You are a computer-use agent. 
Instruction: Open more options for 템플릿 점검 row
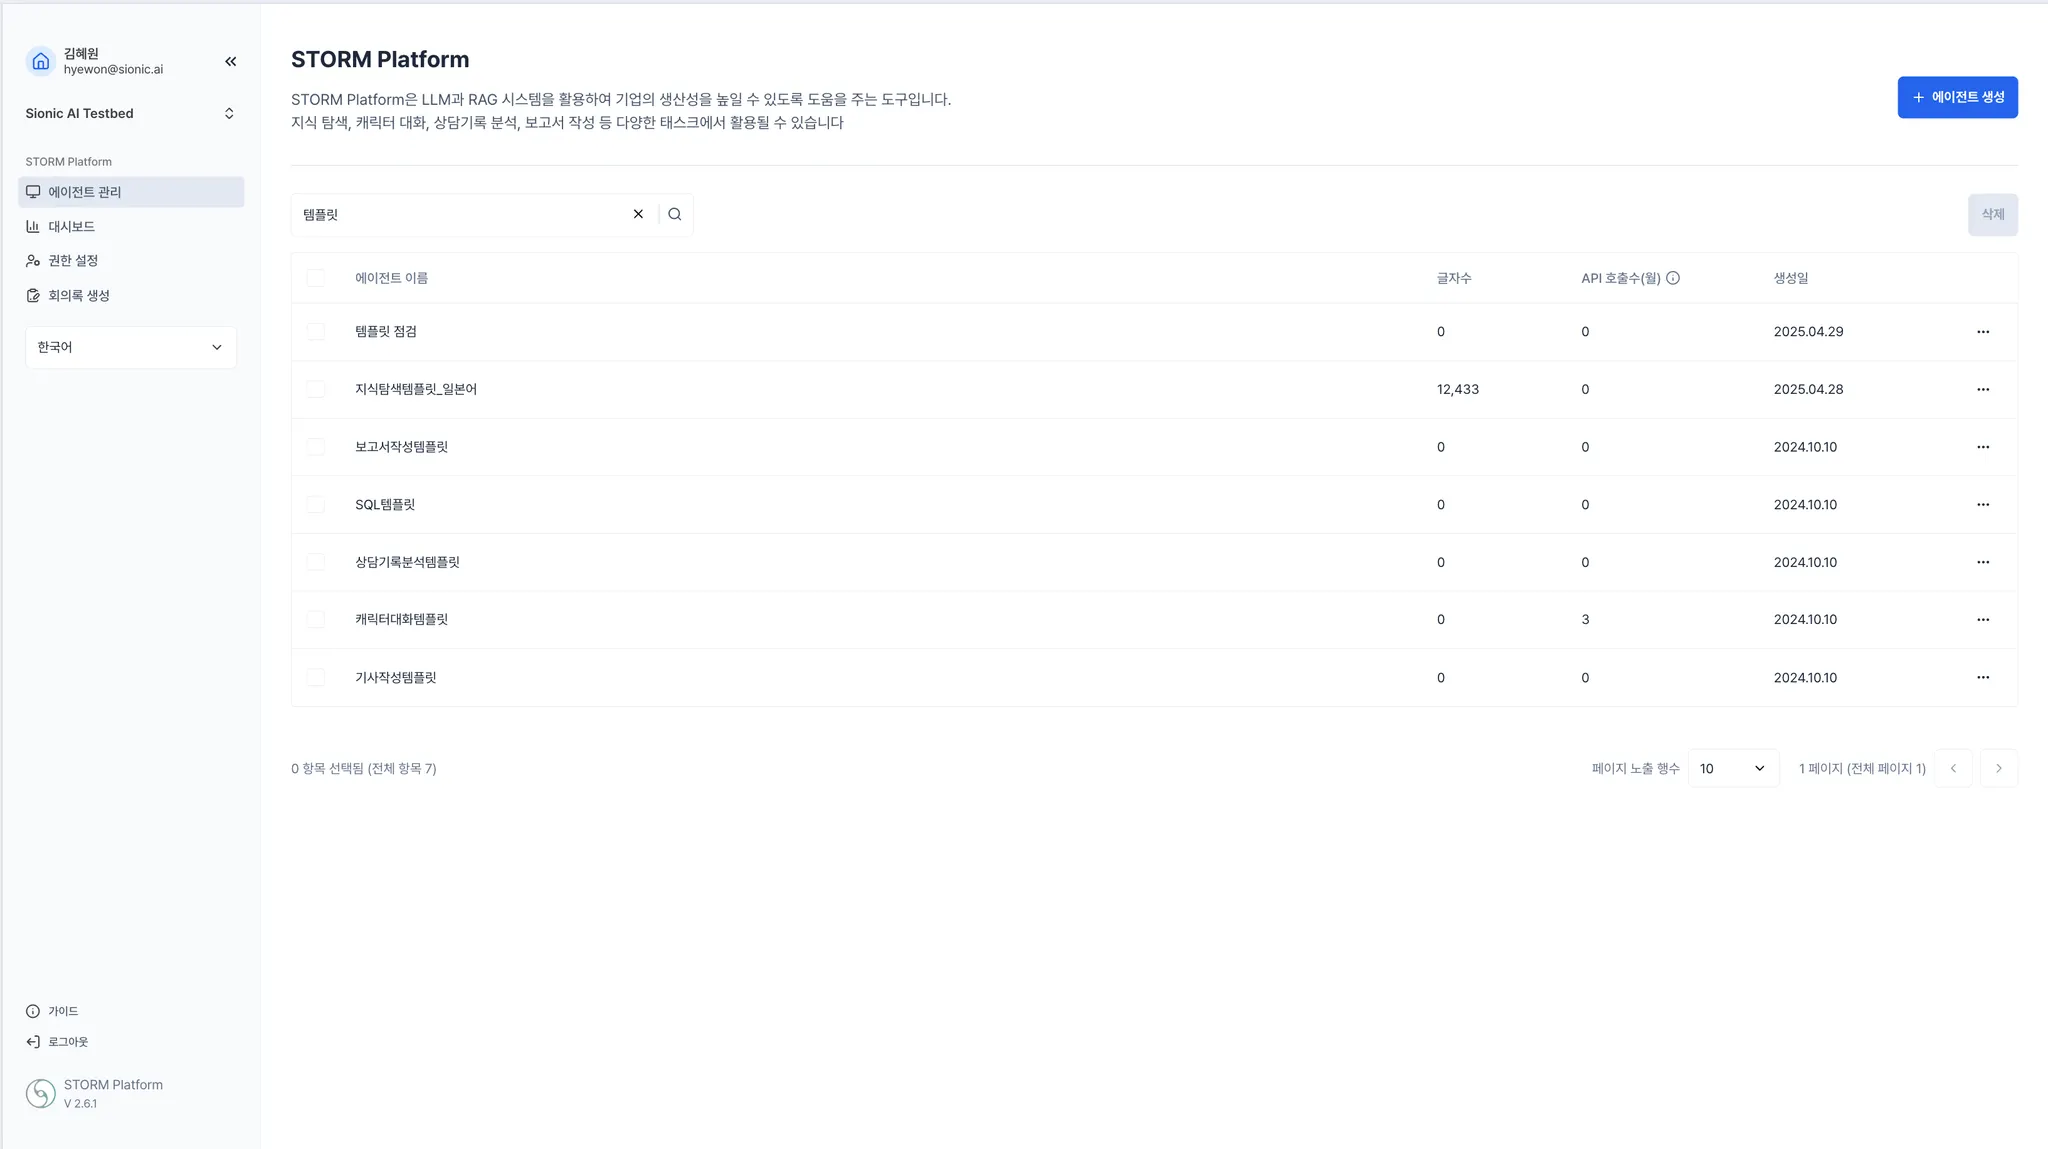click(1983, 332)
